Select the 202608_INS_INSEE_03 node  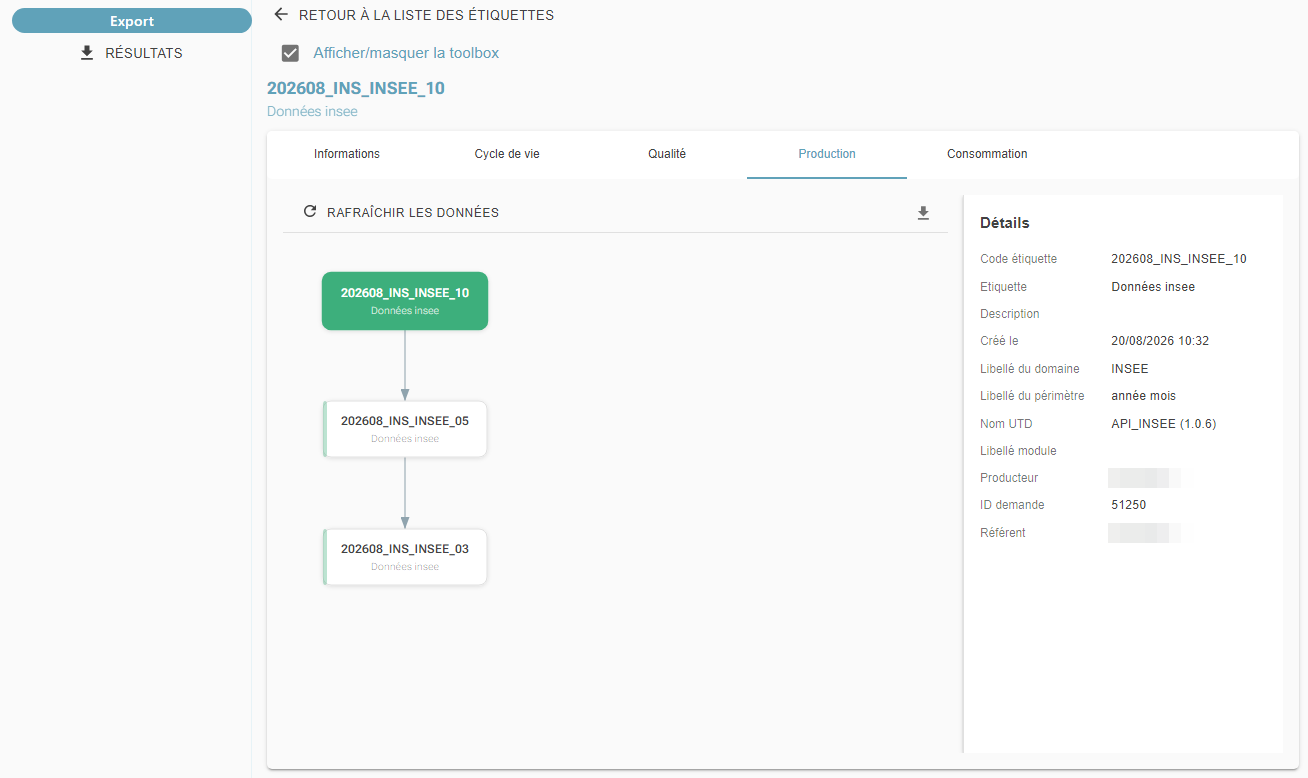click(x=405, y=557)
